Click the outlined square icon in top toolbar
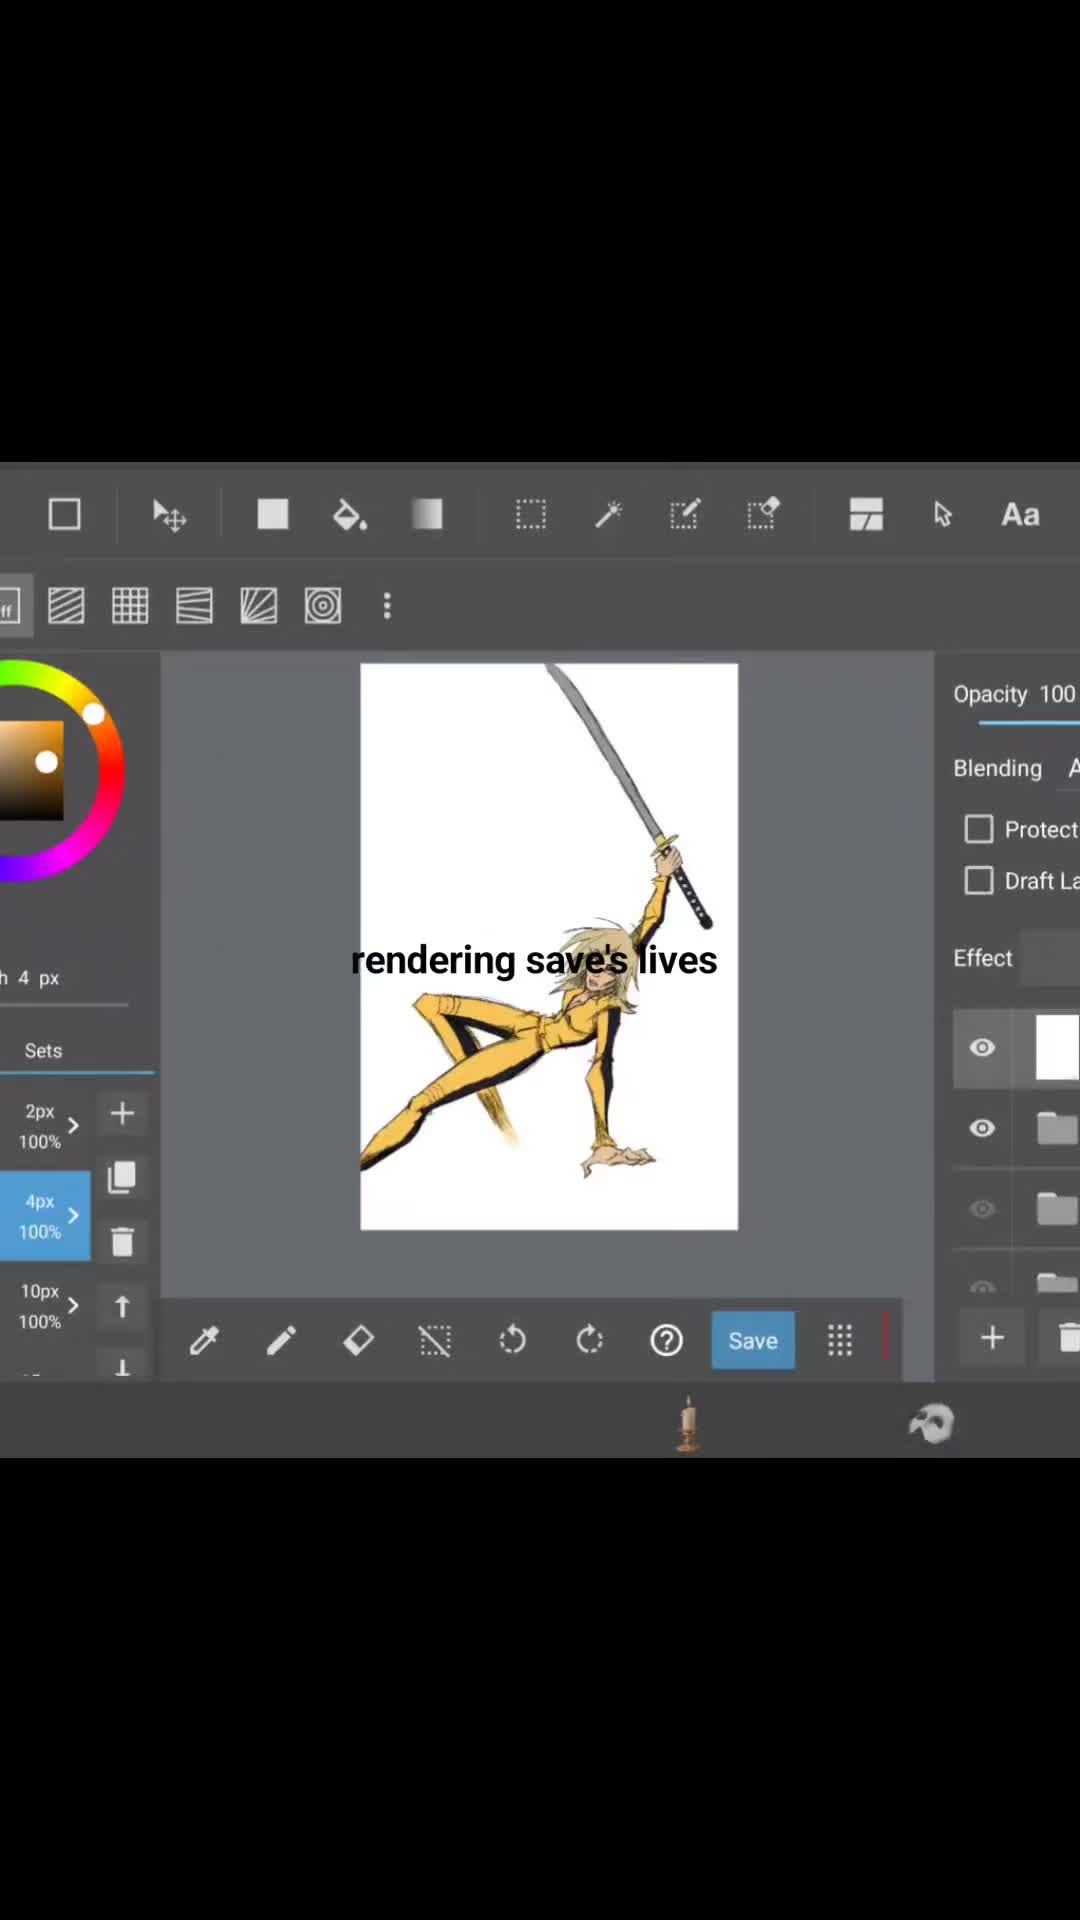The height and width of the screenshot is (1920, 1080). (65, 515)
